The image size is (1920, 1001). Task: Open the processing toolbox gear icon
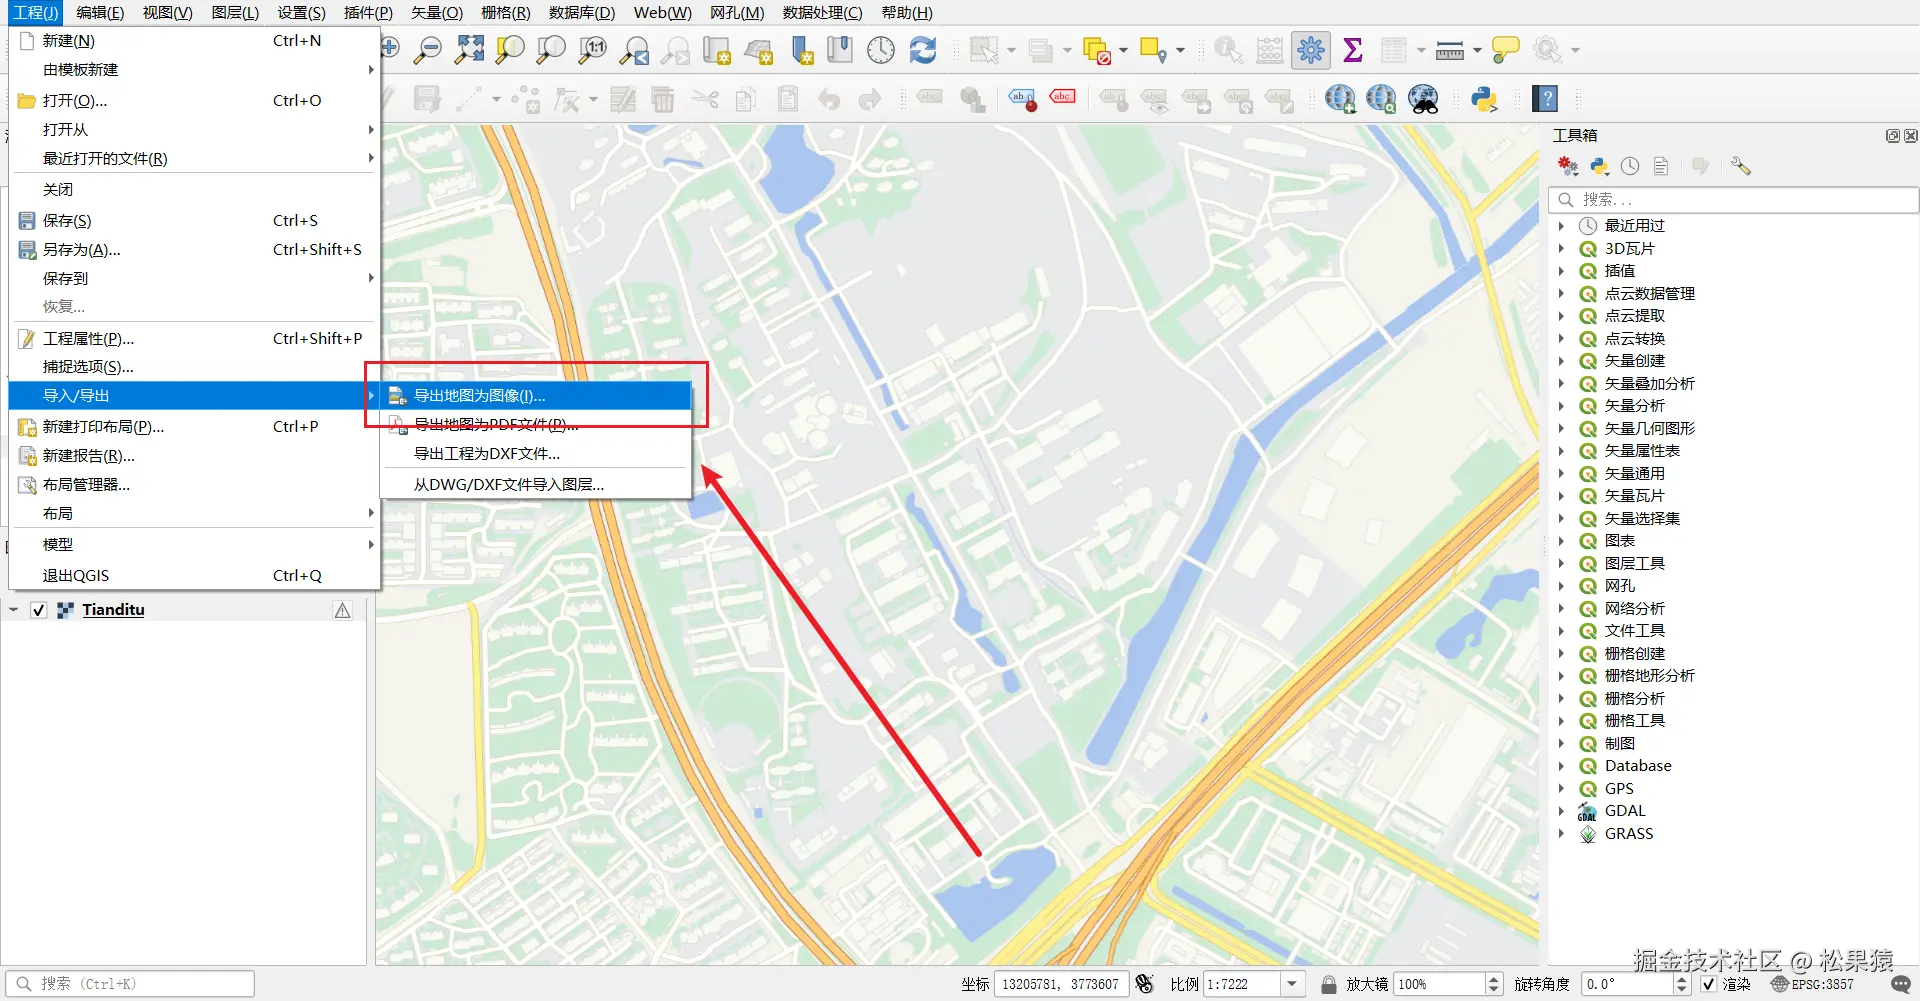(x=1311, y=50)
